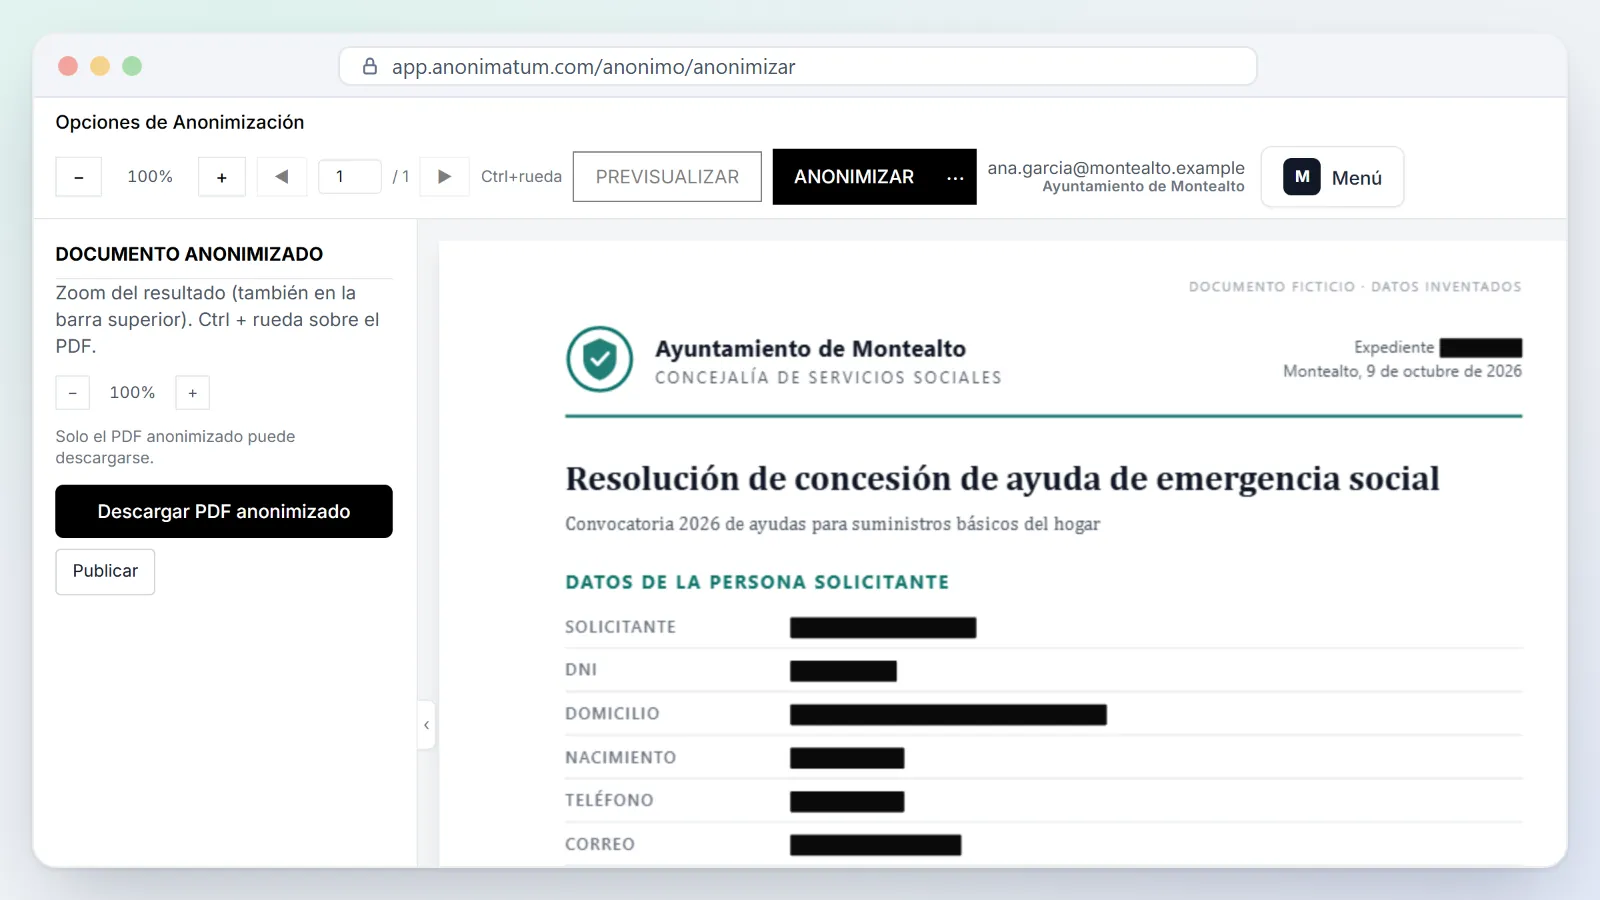Increase zoom in the sidebar panel
Screen dimensions: 1600x900
(x=193, y=393)
